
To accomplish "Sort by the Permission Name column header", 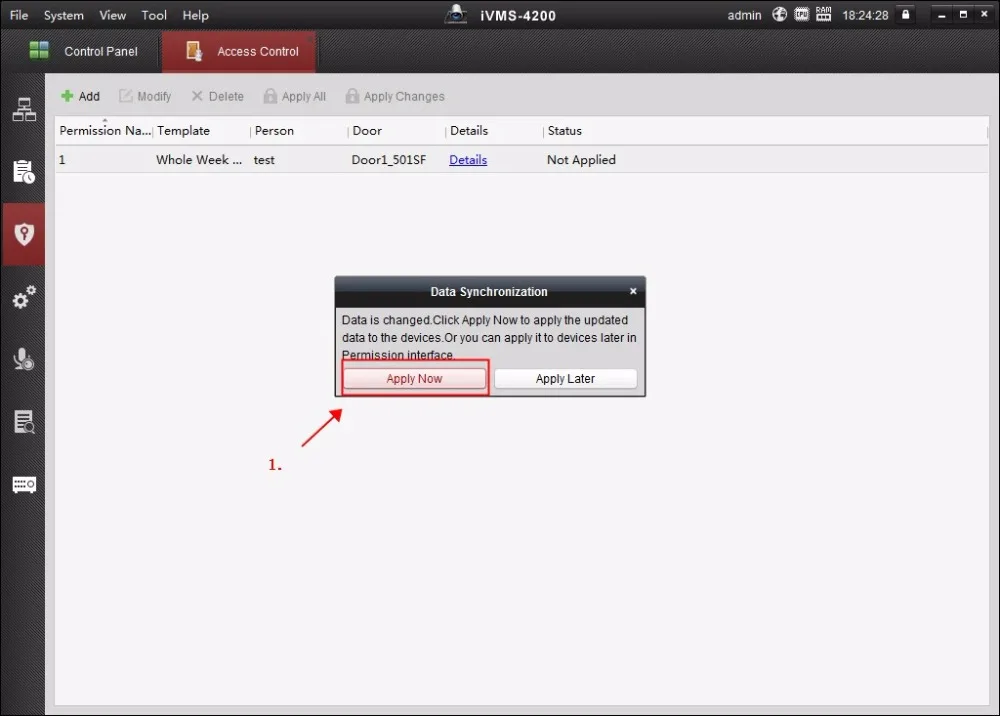I will point(105,131).
